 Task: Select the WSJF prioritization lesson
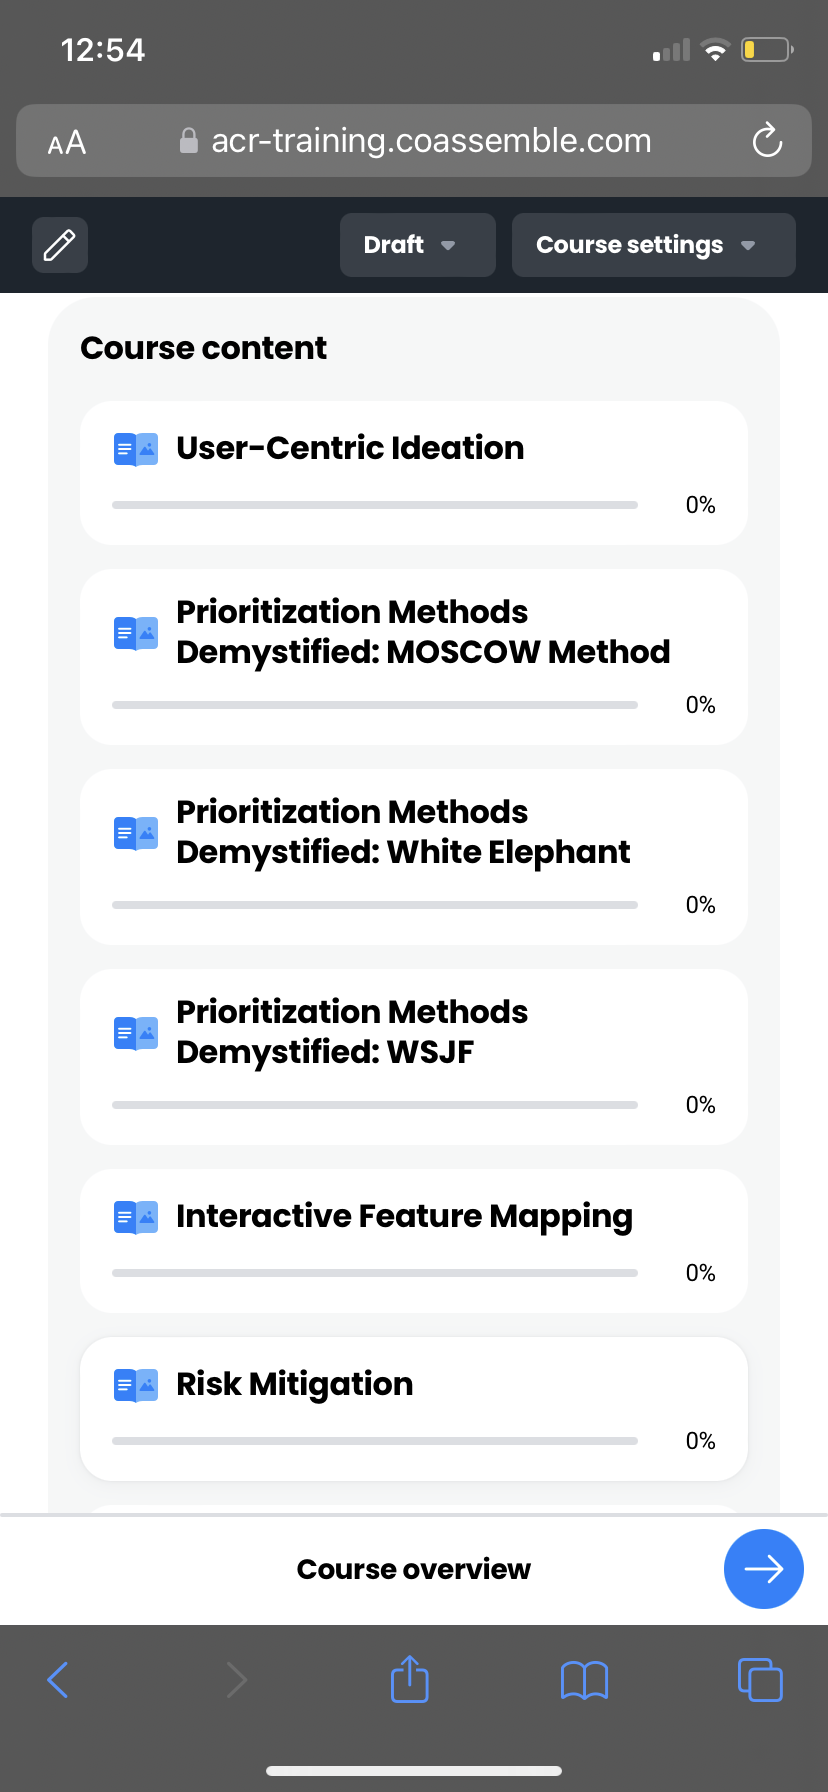(x=352, y=1032)
